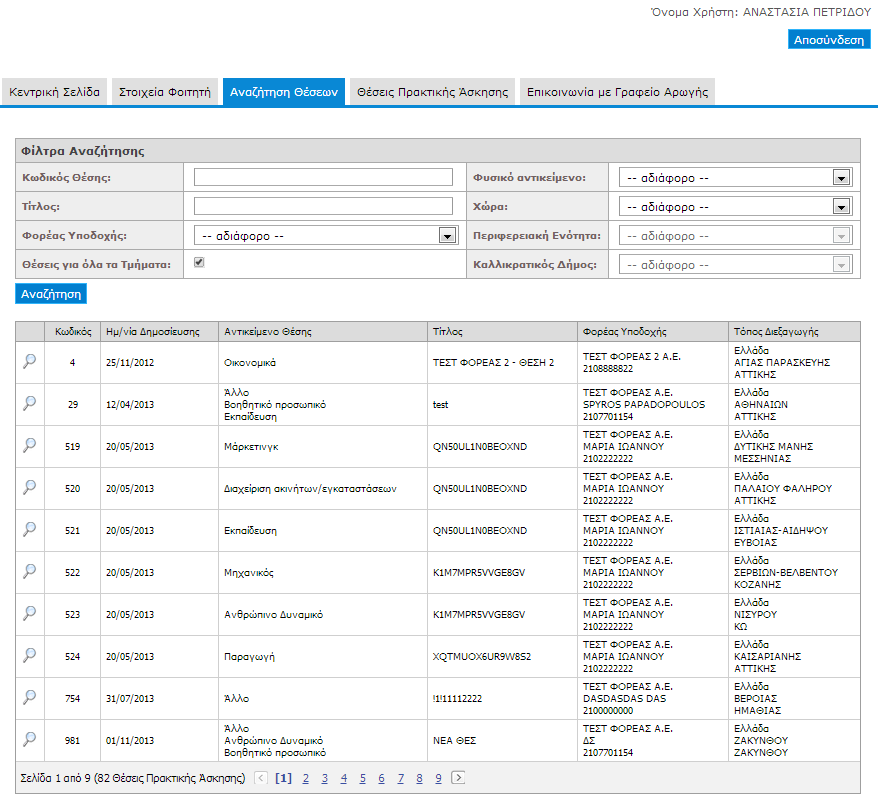Switch to 'Κεντρική Σελίδα' tab

click(x=54, y=92)
